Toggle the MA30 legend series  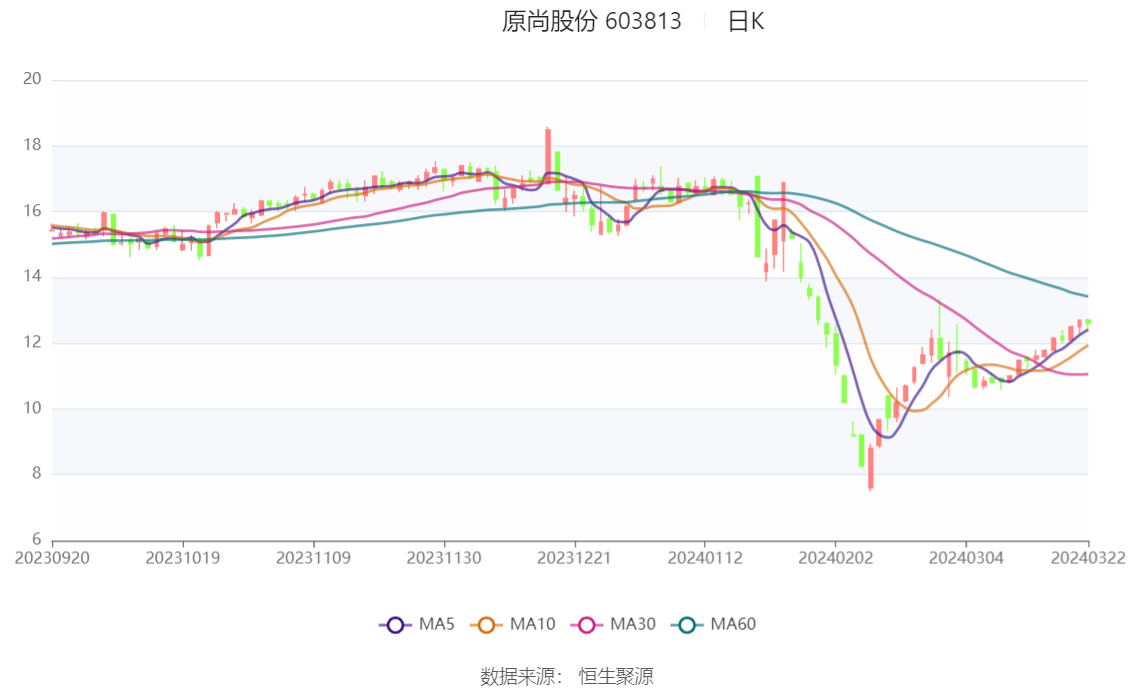[613, 625]
